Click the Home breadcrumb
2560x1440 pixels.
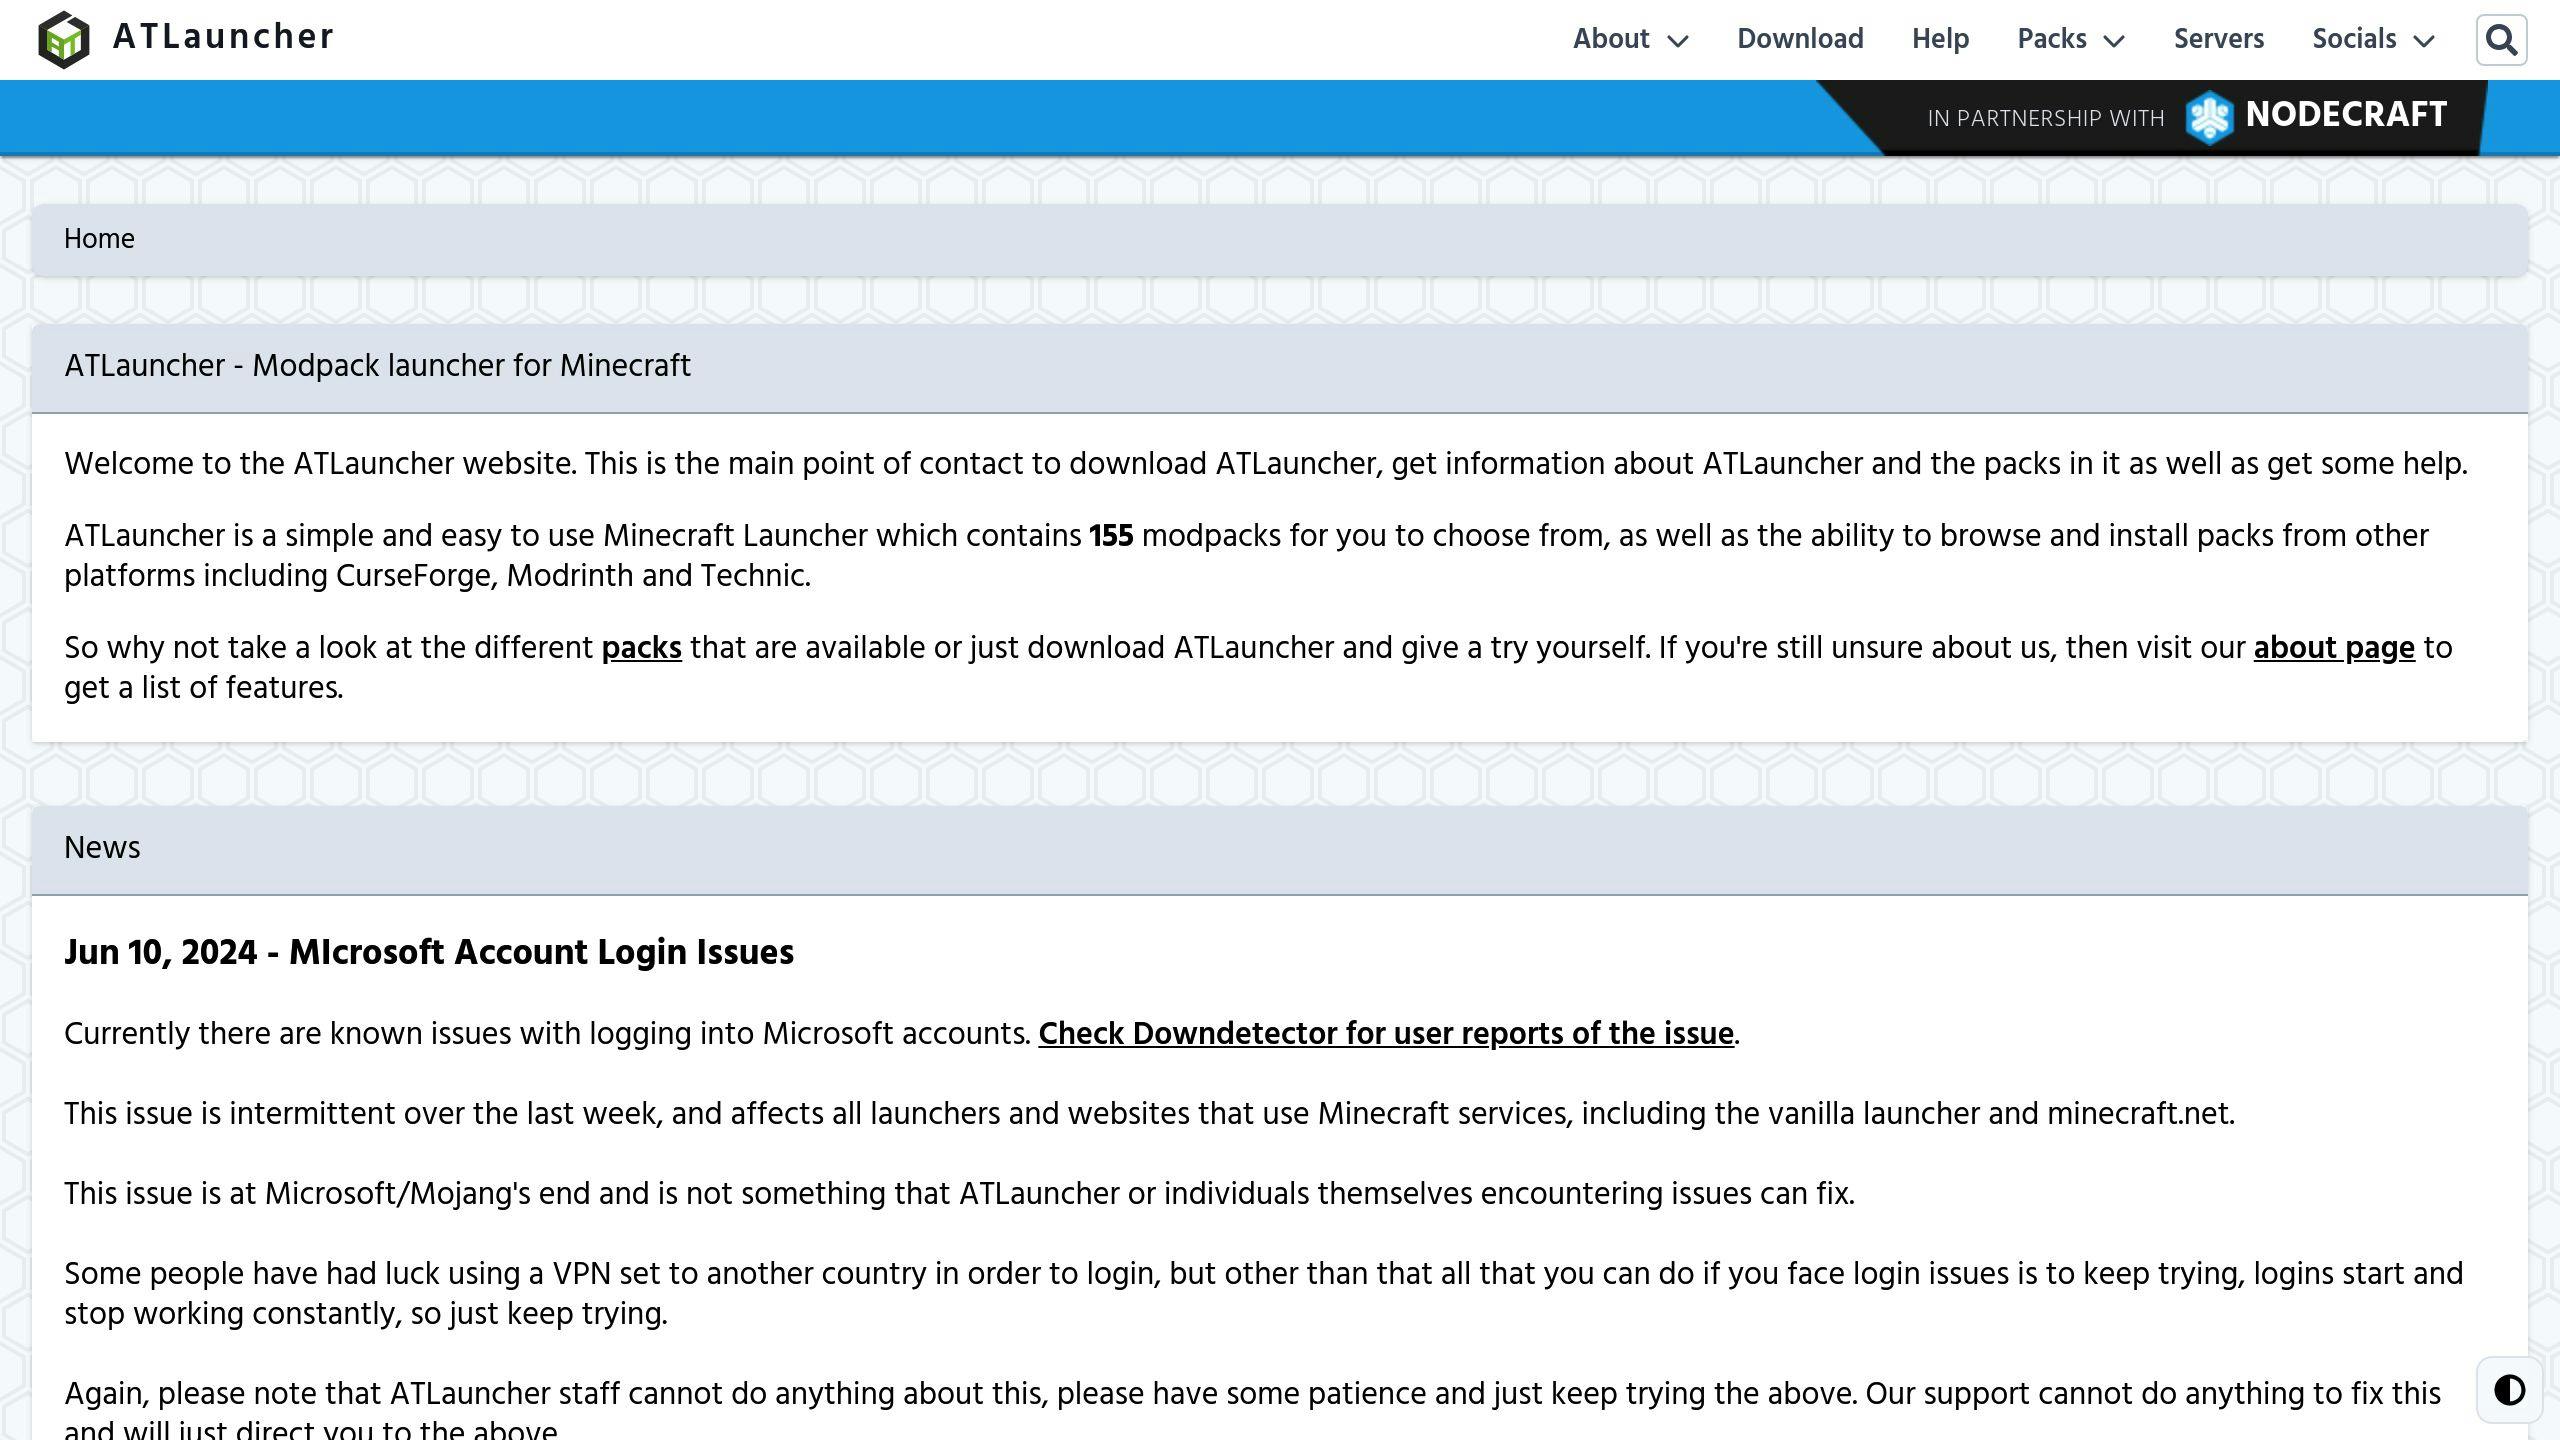(x=99, y=239)
